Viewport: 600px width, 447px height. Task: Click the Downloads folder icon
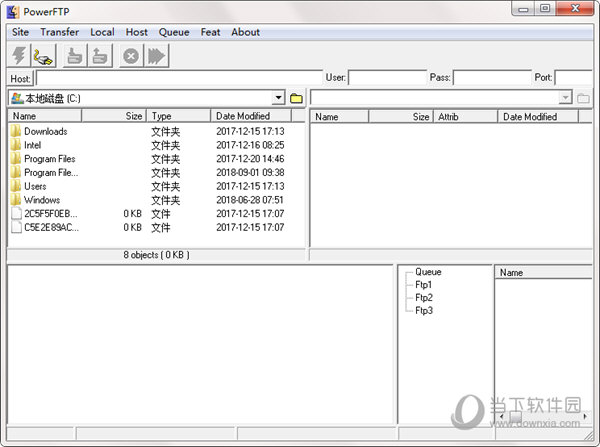(16, 131)
